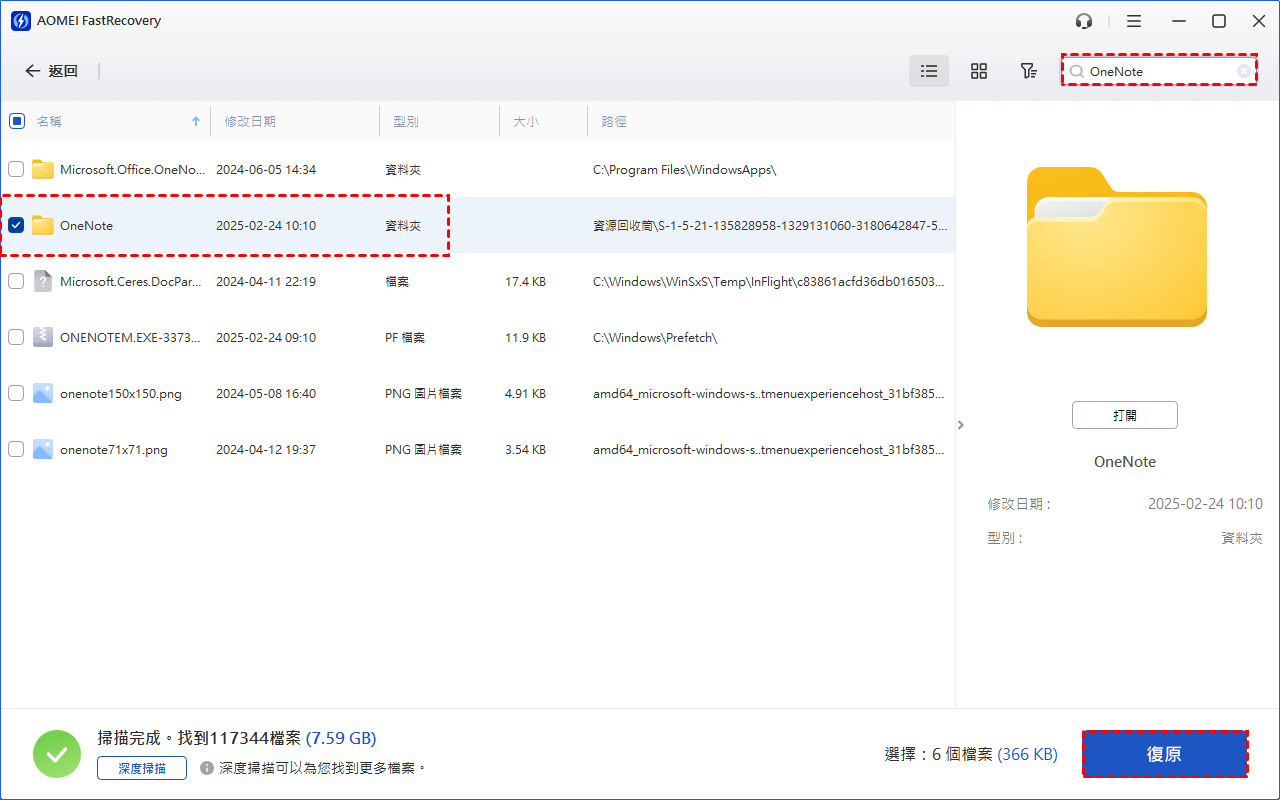1280x800 pixels.
Task: Sort by the 大小 column header
Action: click(526, 121)
